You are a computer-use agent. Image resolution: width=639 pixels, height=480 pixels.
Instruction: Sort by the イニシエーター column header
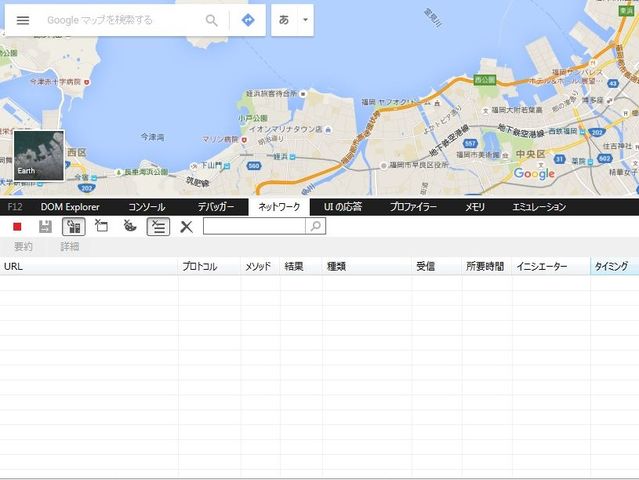click(551, 266)
